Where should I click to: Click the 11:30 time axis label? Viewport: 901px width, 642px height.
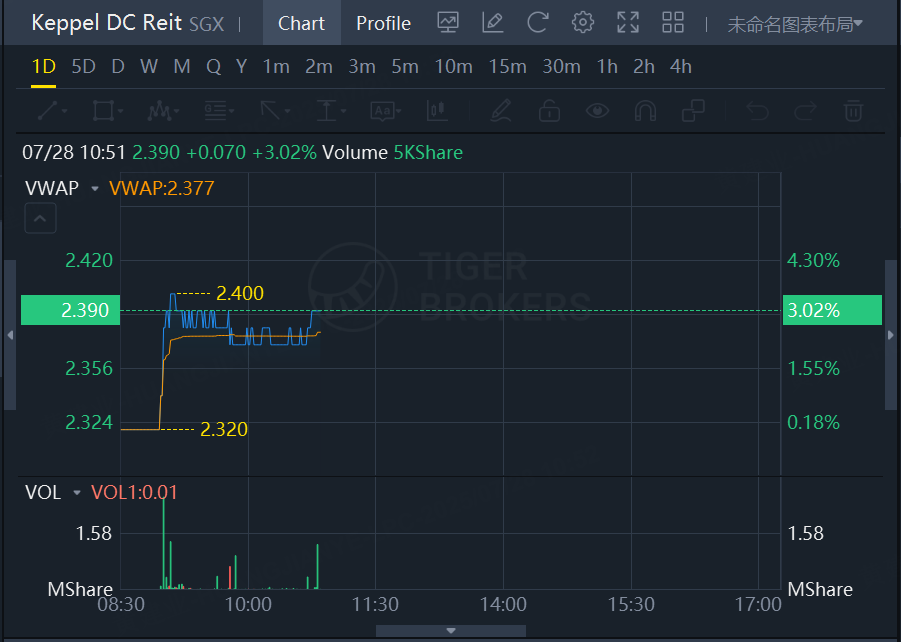375,605
